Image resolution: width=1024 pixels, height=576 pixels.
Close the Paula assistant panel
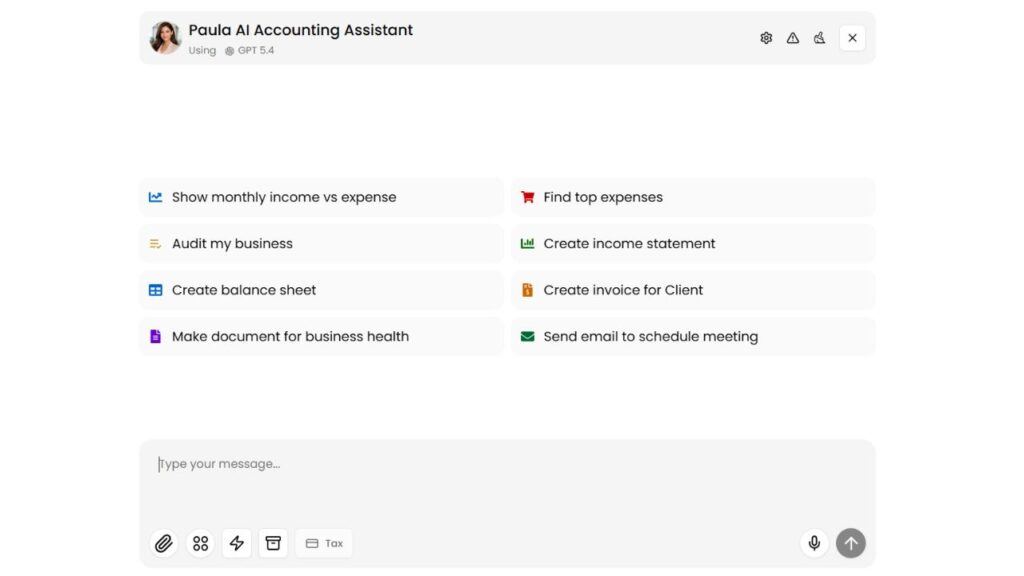(x=852, y=38)
